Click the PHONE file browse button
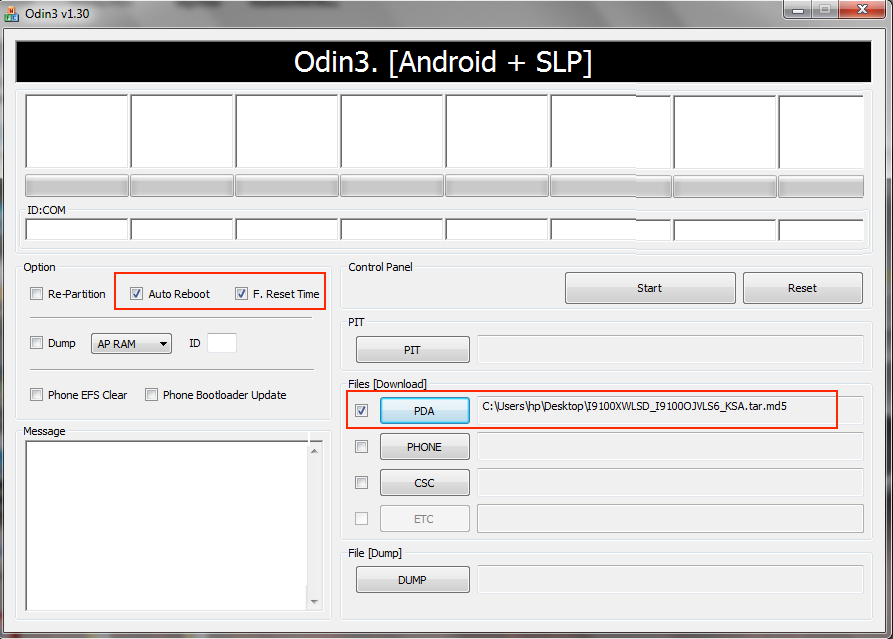The height and width of the screenshot is (639, 893). (425, 447)
